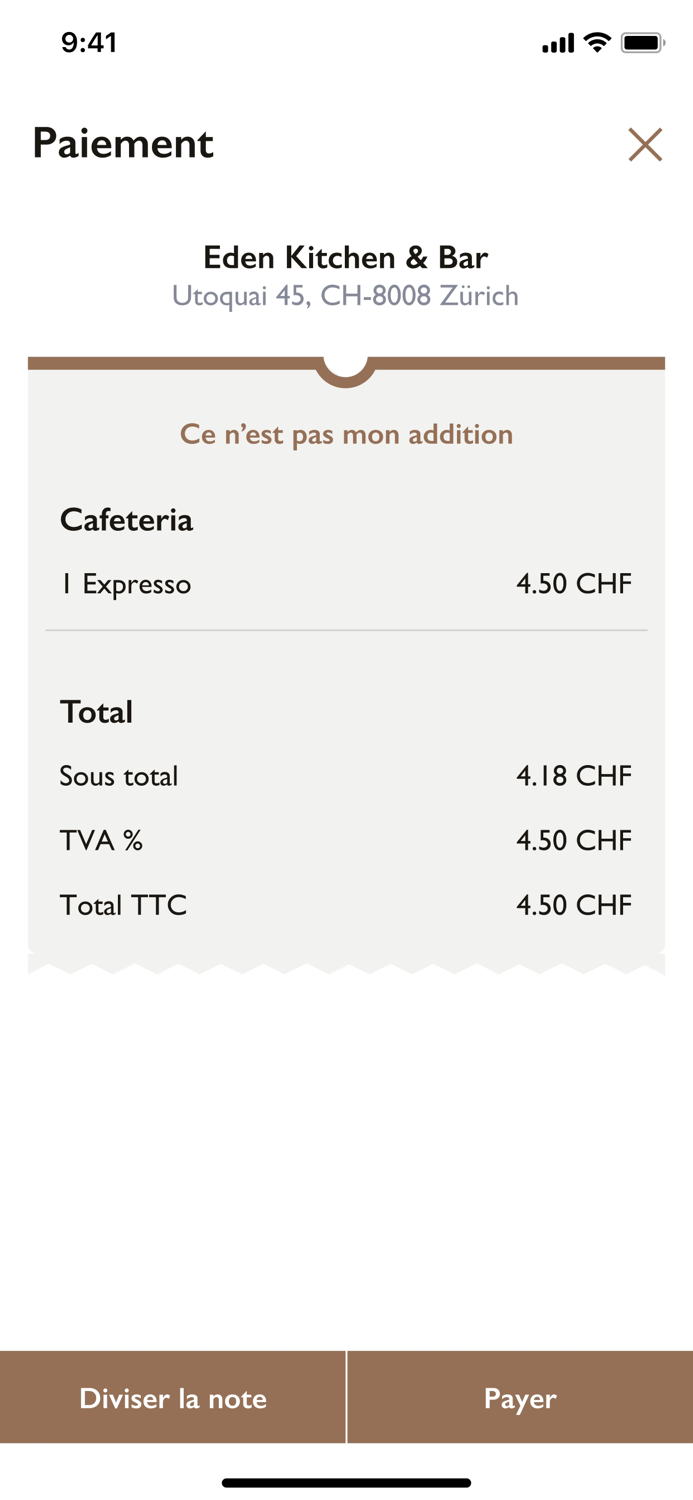Screen dimensions: 693x1500
Task: Click "Ce n'est pas mon addition" link
Action: (x=346, y=434)
